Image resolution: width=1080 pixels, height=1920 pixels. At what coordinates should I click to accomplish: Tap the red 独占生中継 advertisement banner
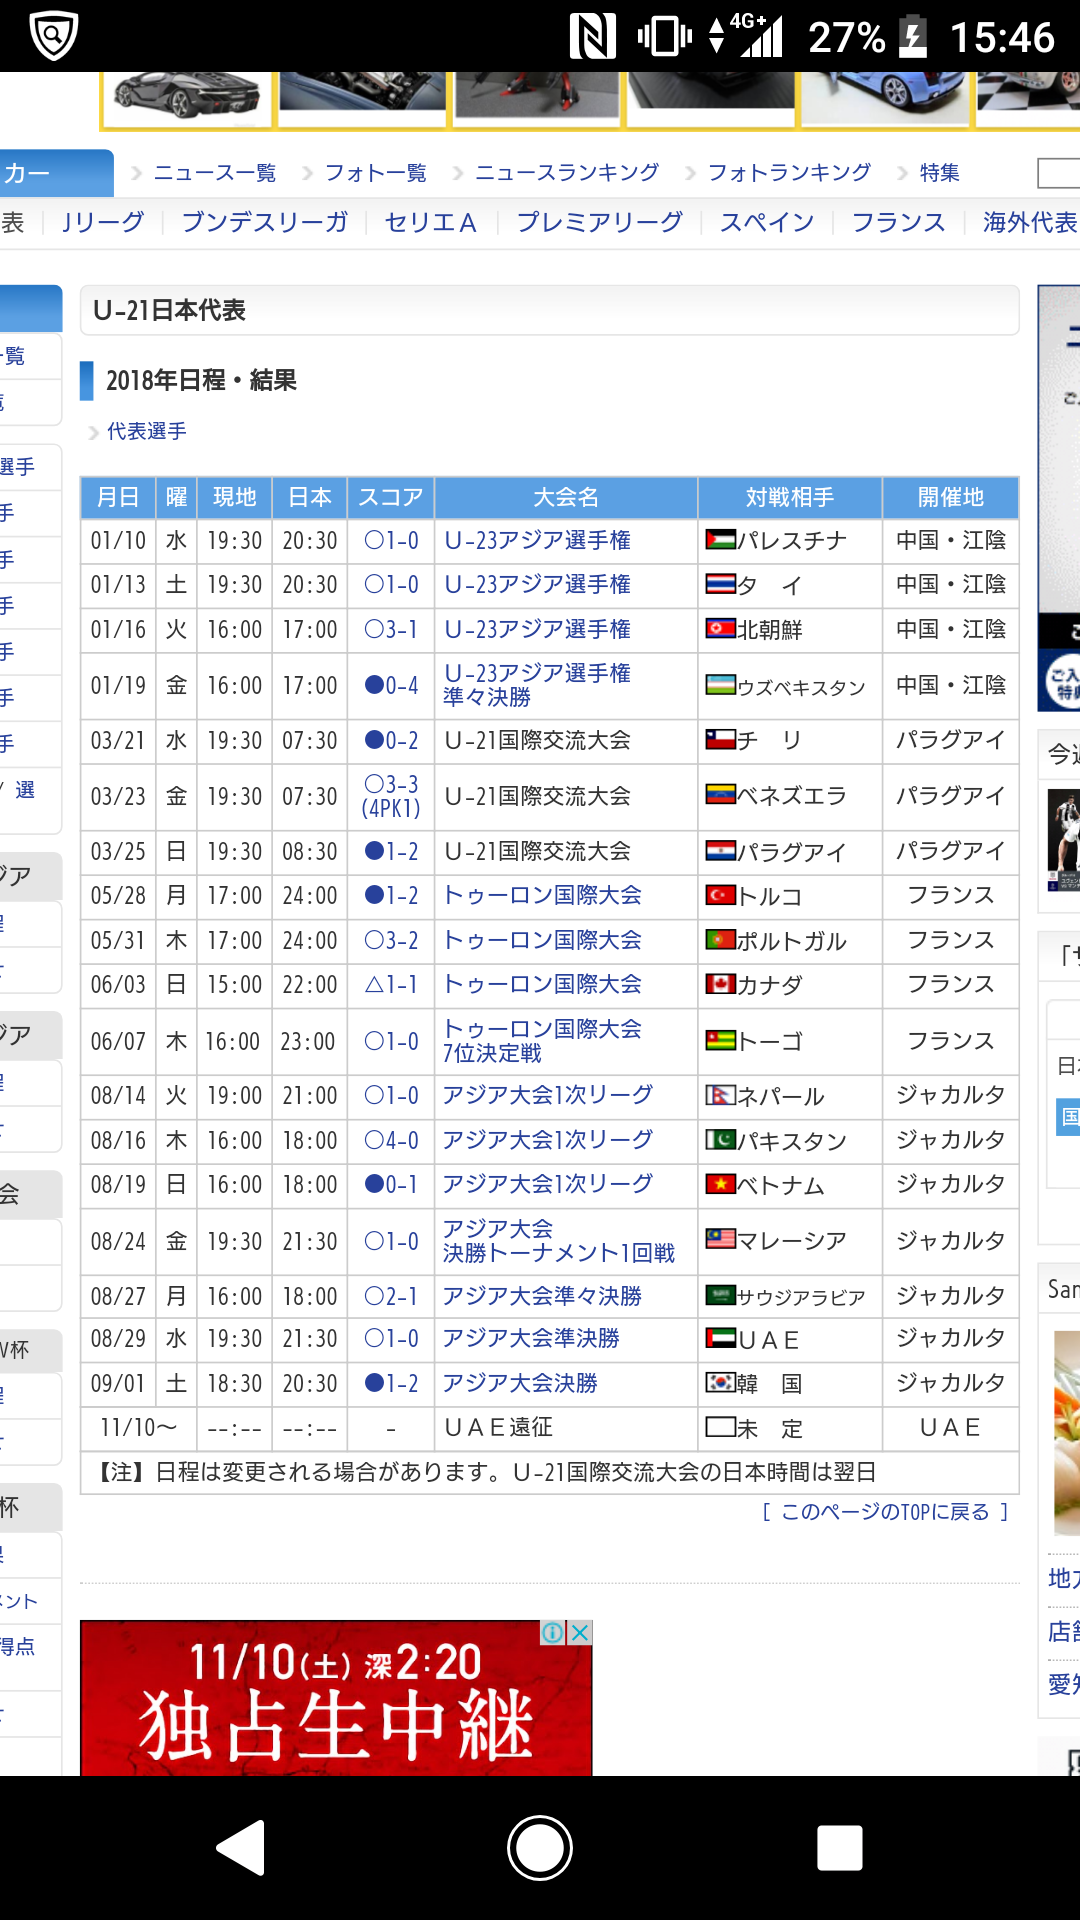[x=336, y=1700]
